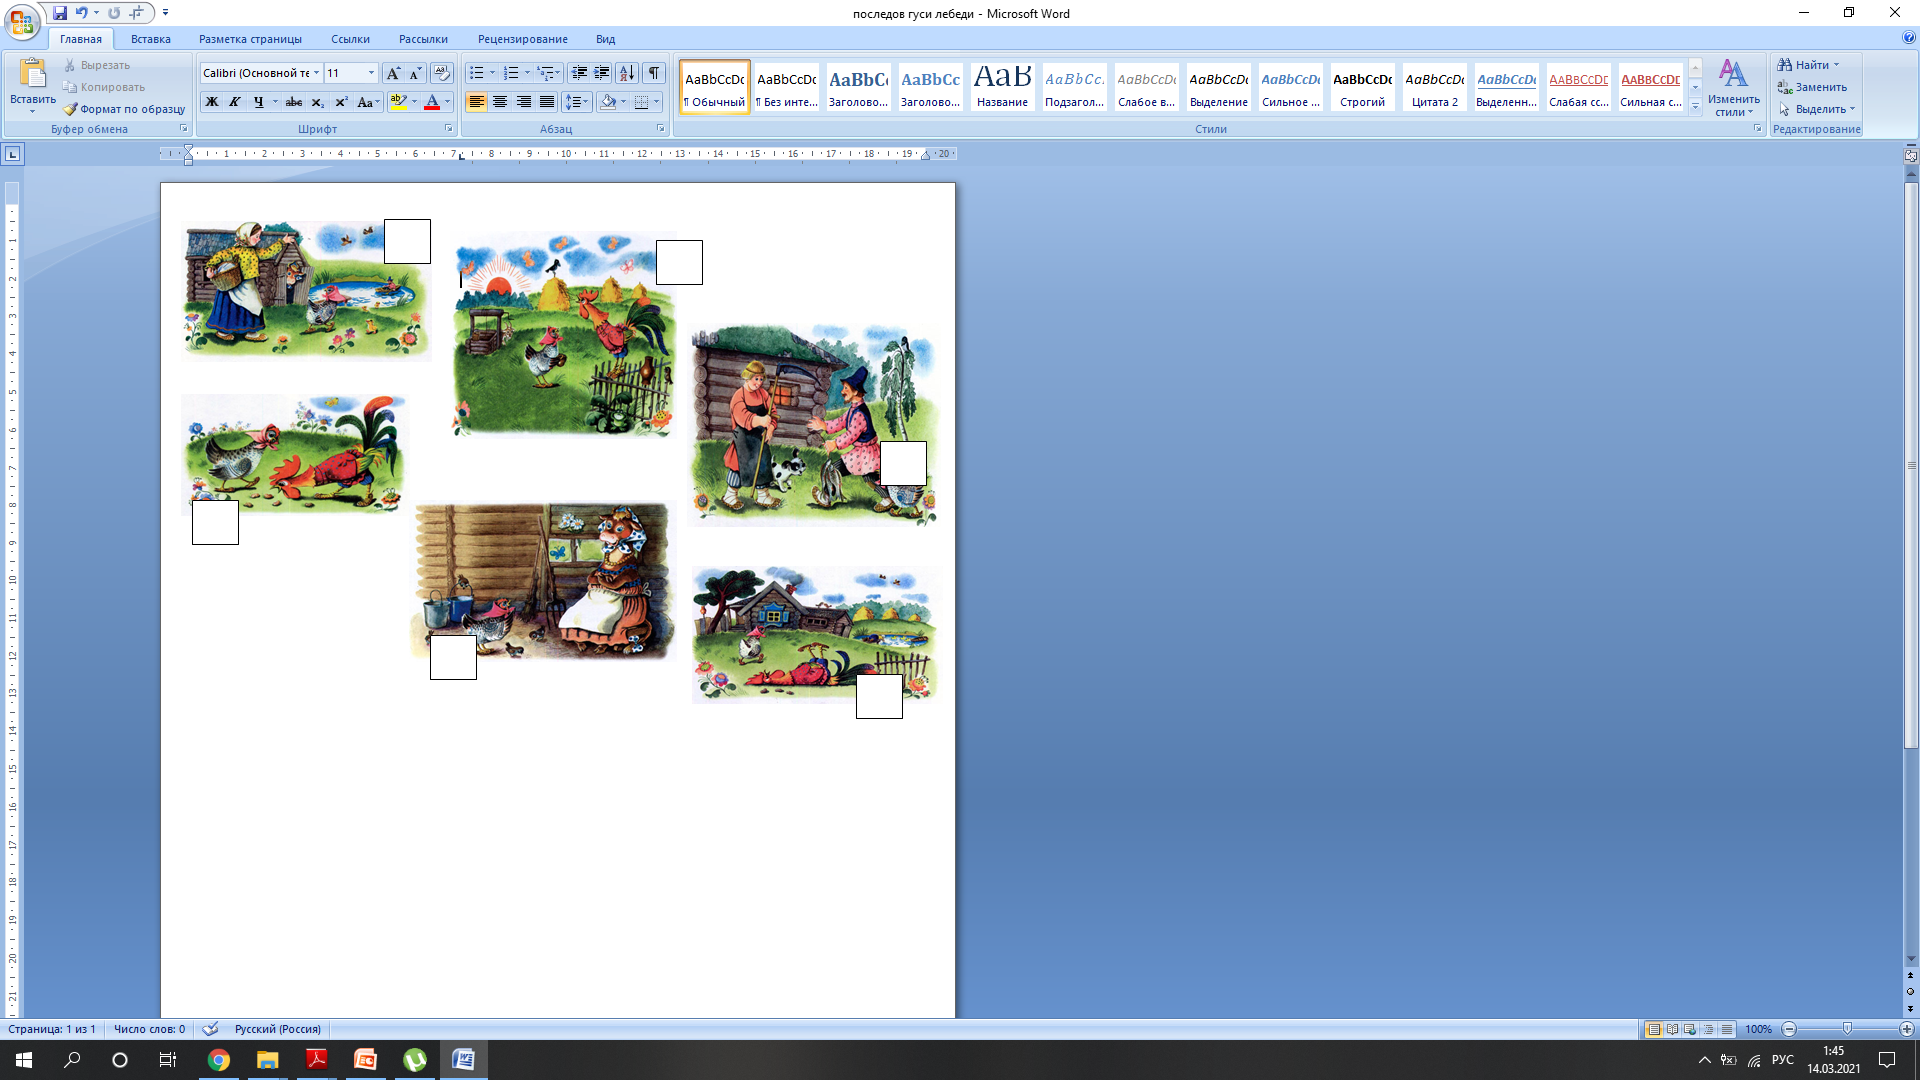Expand the styles gallery more arrow

coord(1695,107)
